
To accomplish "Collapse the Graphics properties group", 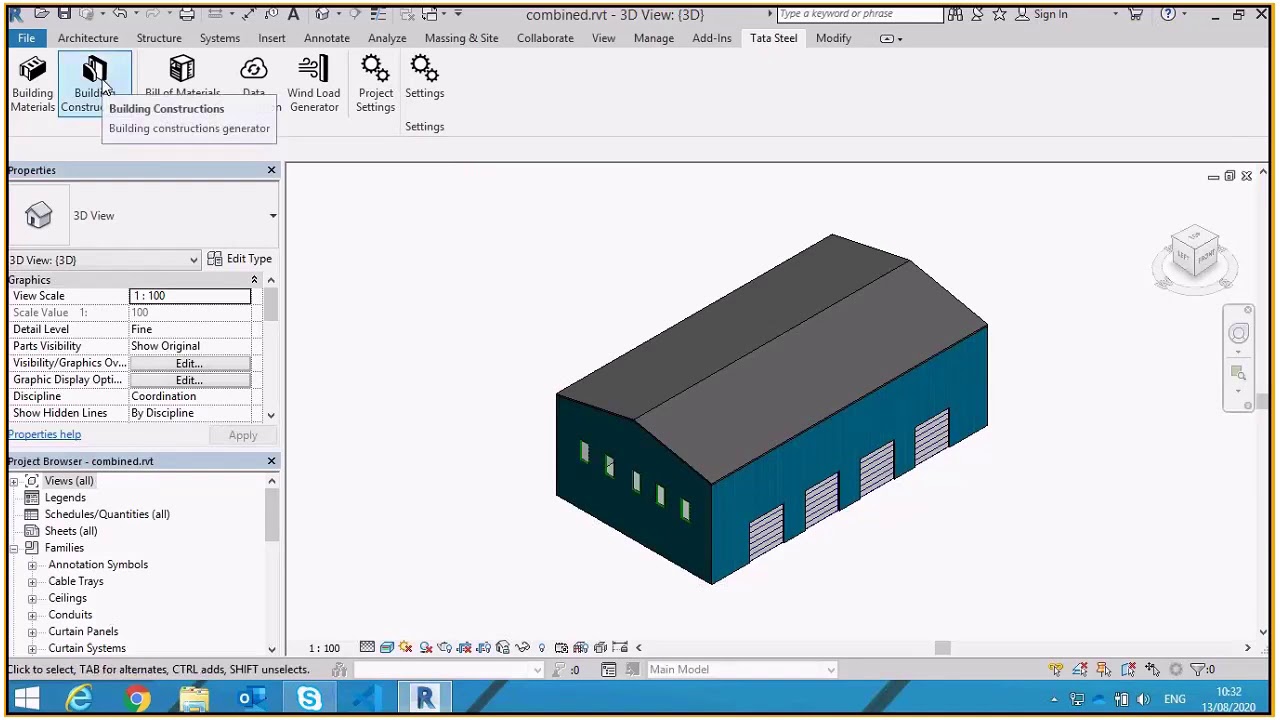I will tap(254, 280).
